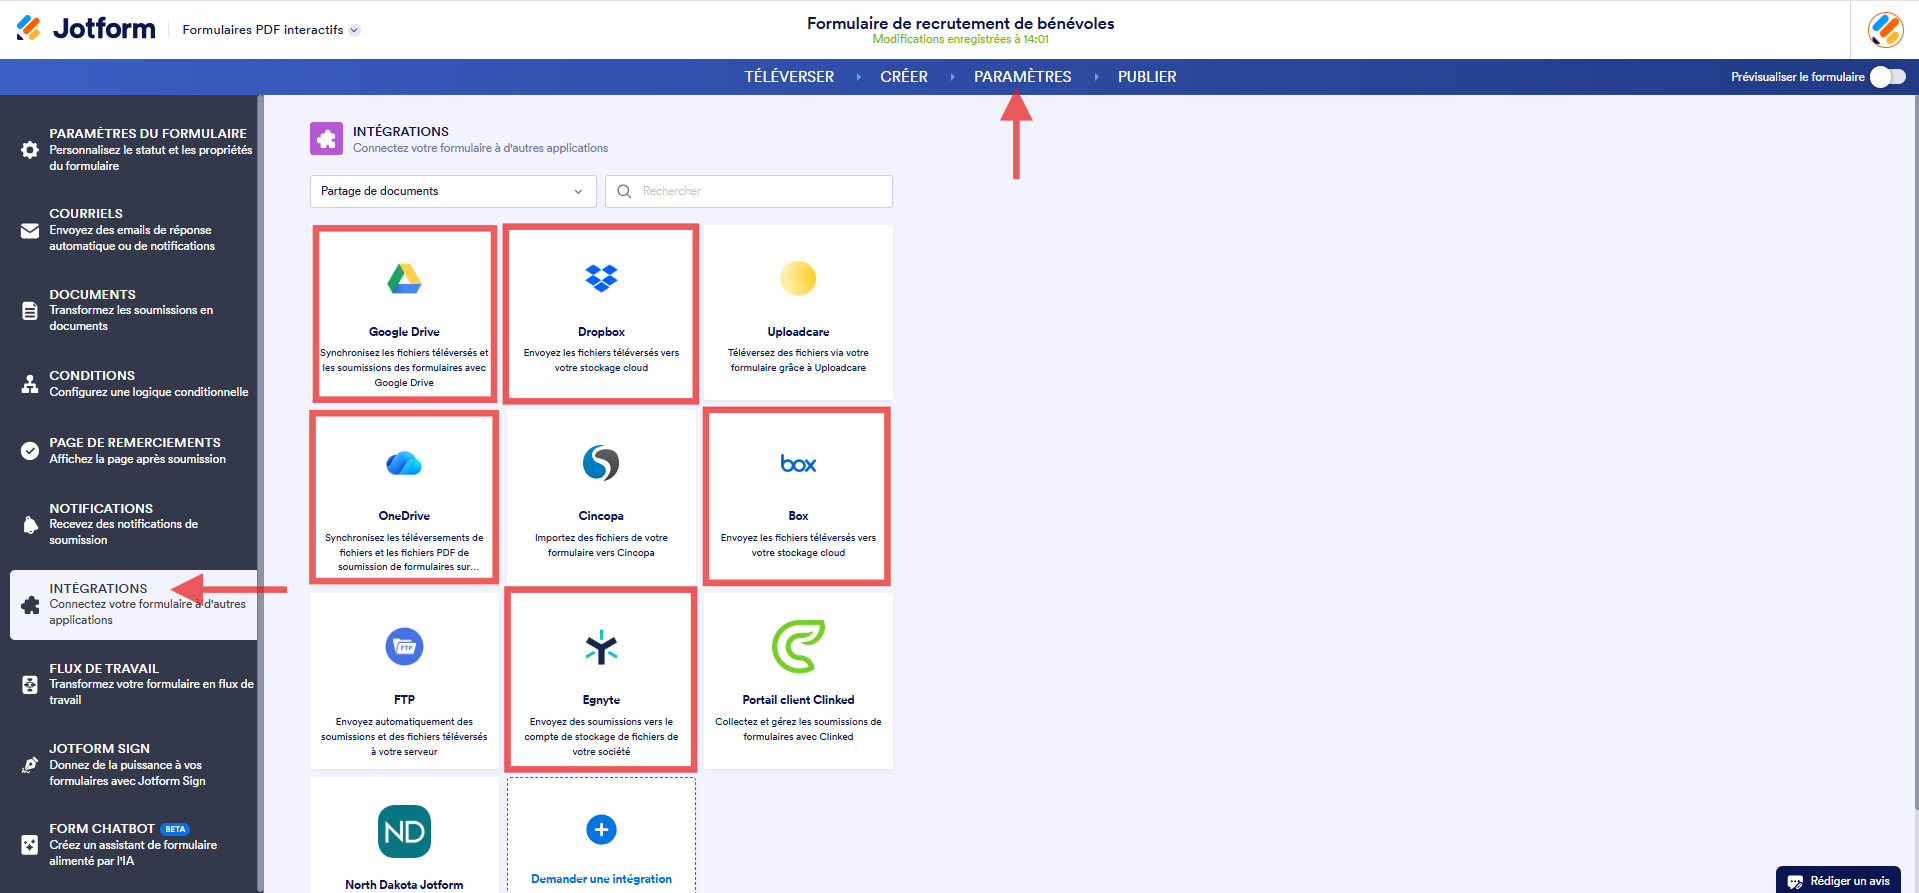Click the plus icon to request integration

point(601,829)
